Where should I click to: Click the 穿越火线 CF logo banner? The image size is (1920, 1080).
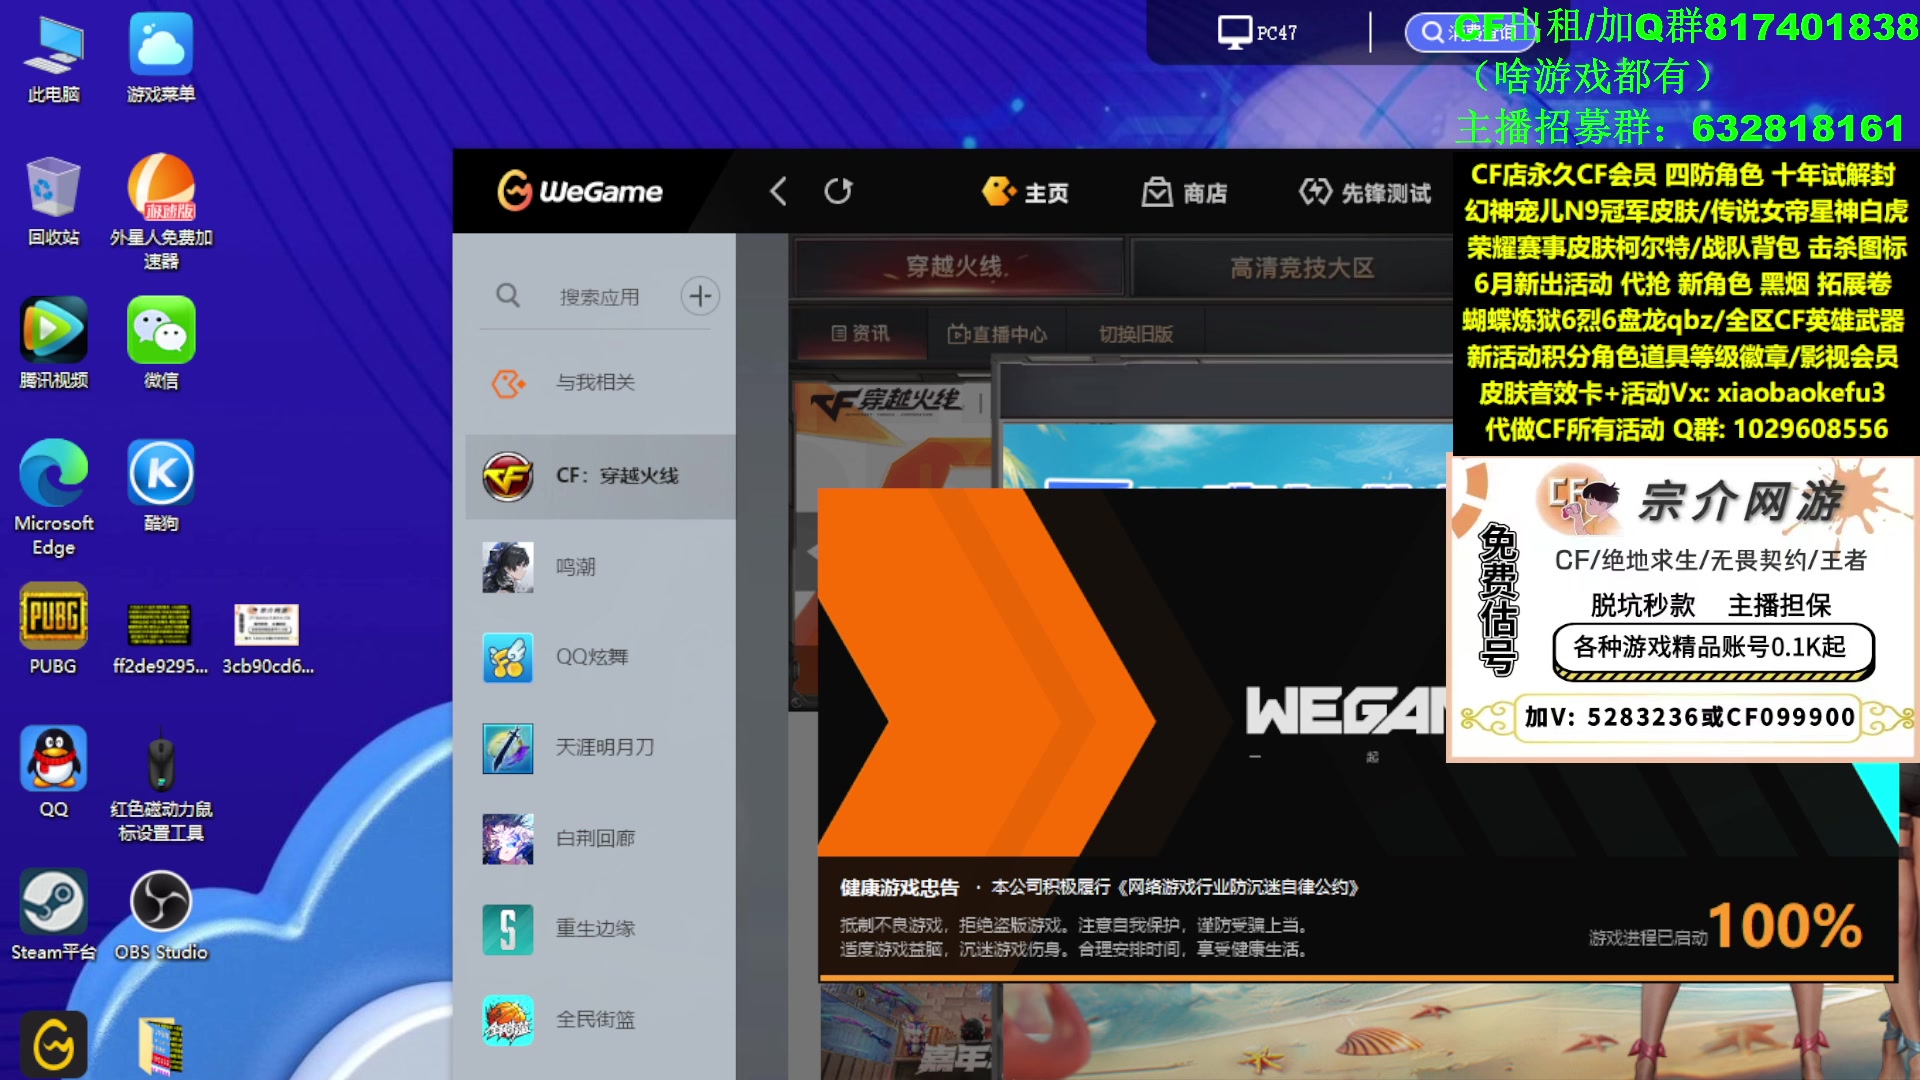(x=886, y=403)
